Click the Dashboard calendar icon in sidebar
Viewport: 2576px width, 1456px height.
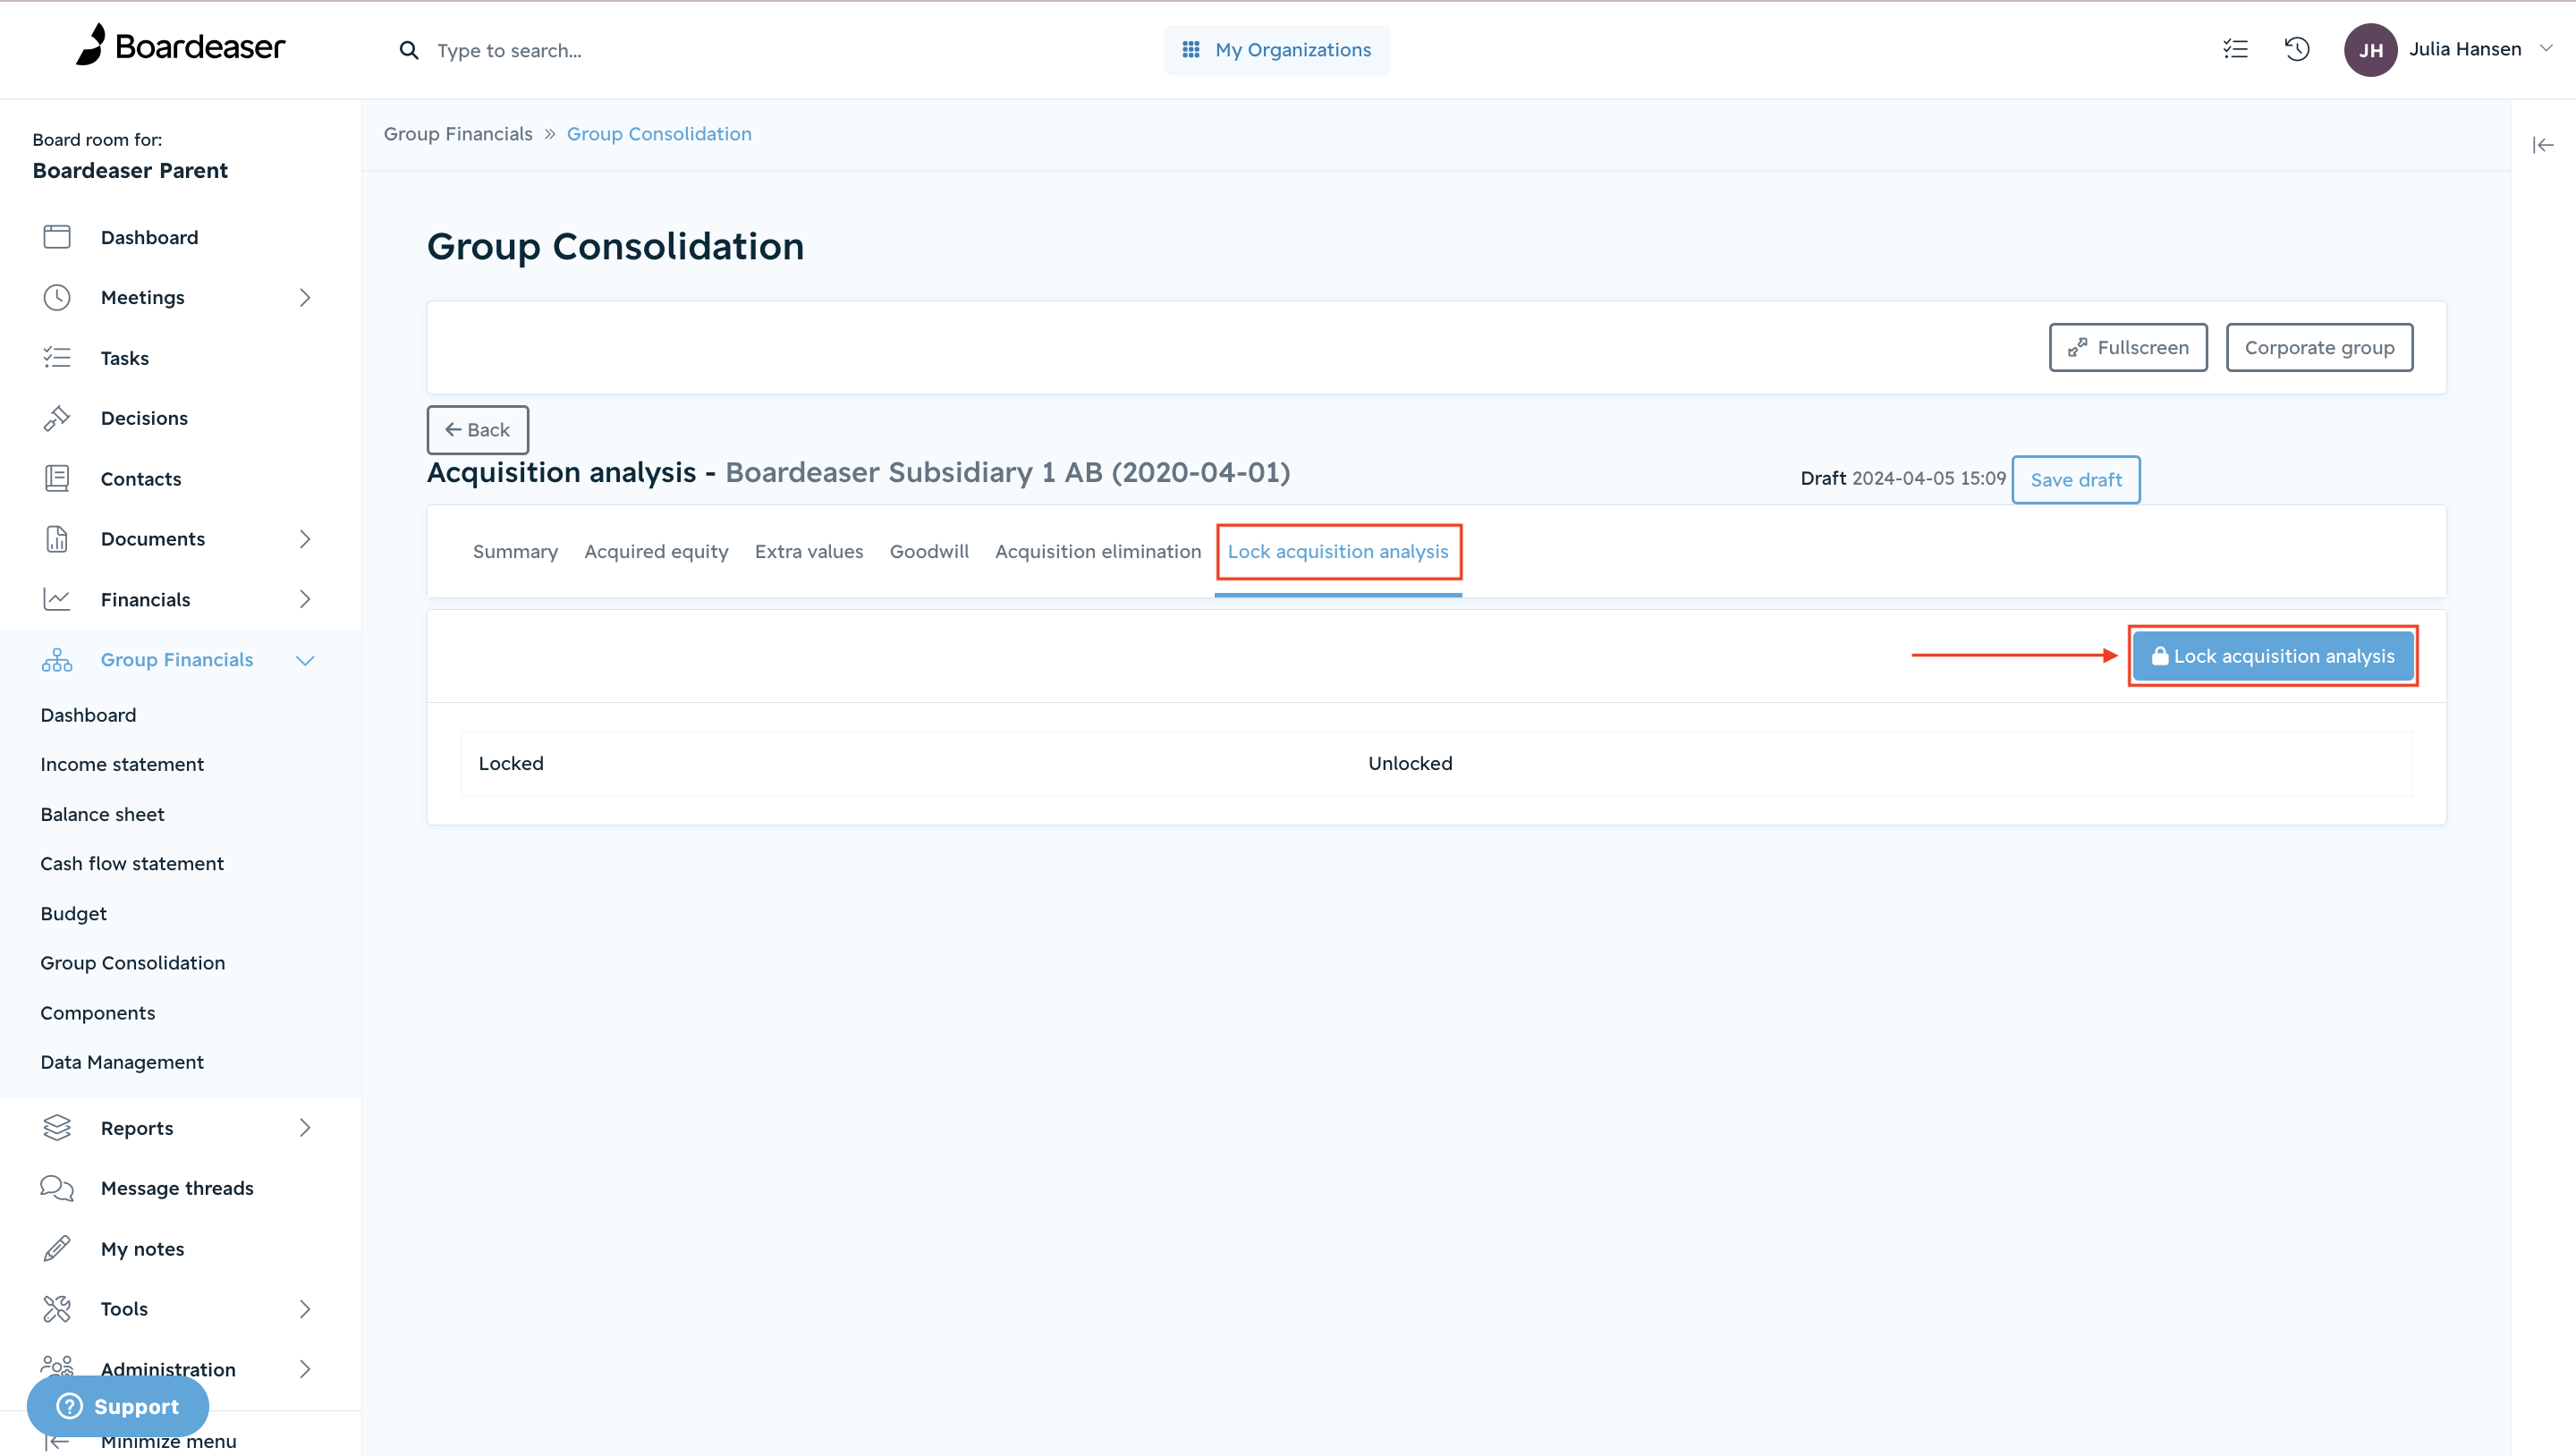[57, 237]
